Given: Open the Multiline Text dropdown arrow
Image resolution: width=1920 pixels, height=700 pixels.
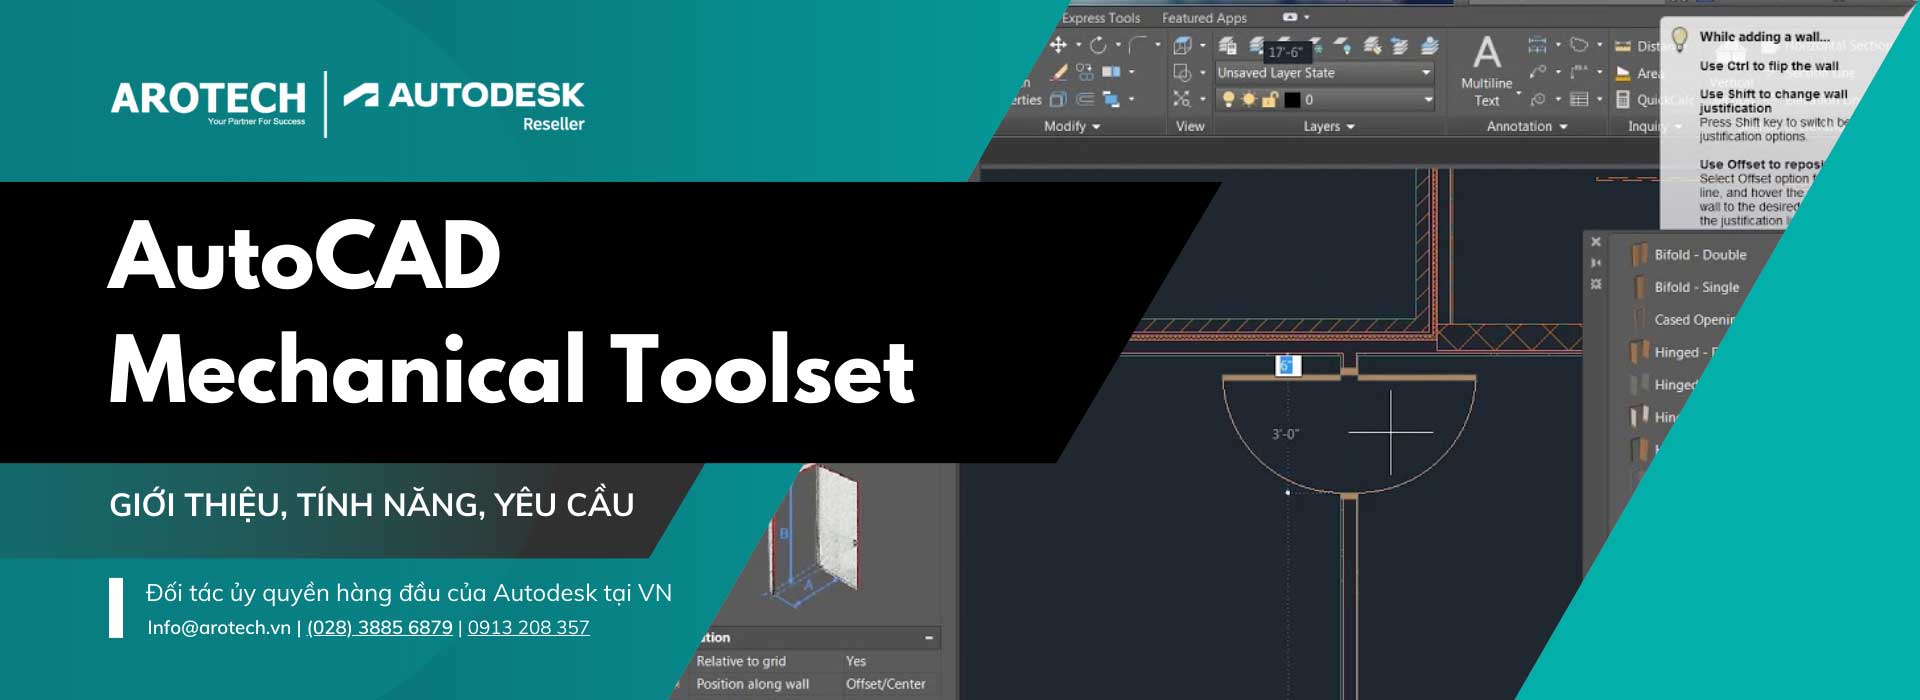Looking at the screenshot, I should click(1519, 93).
